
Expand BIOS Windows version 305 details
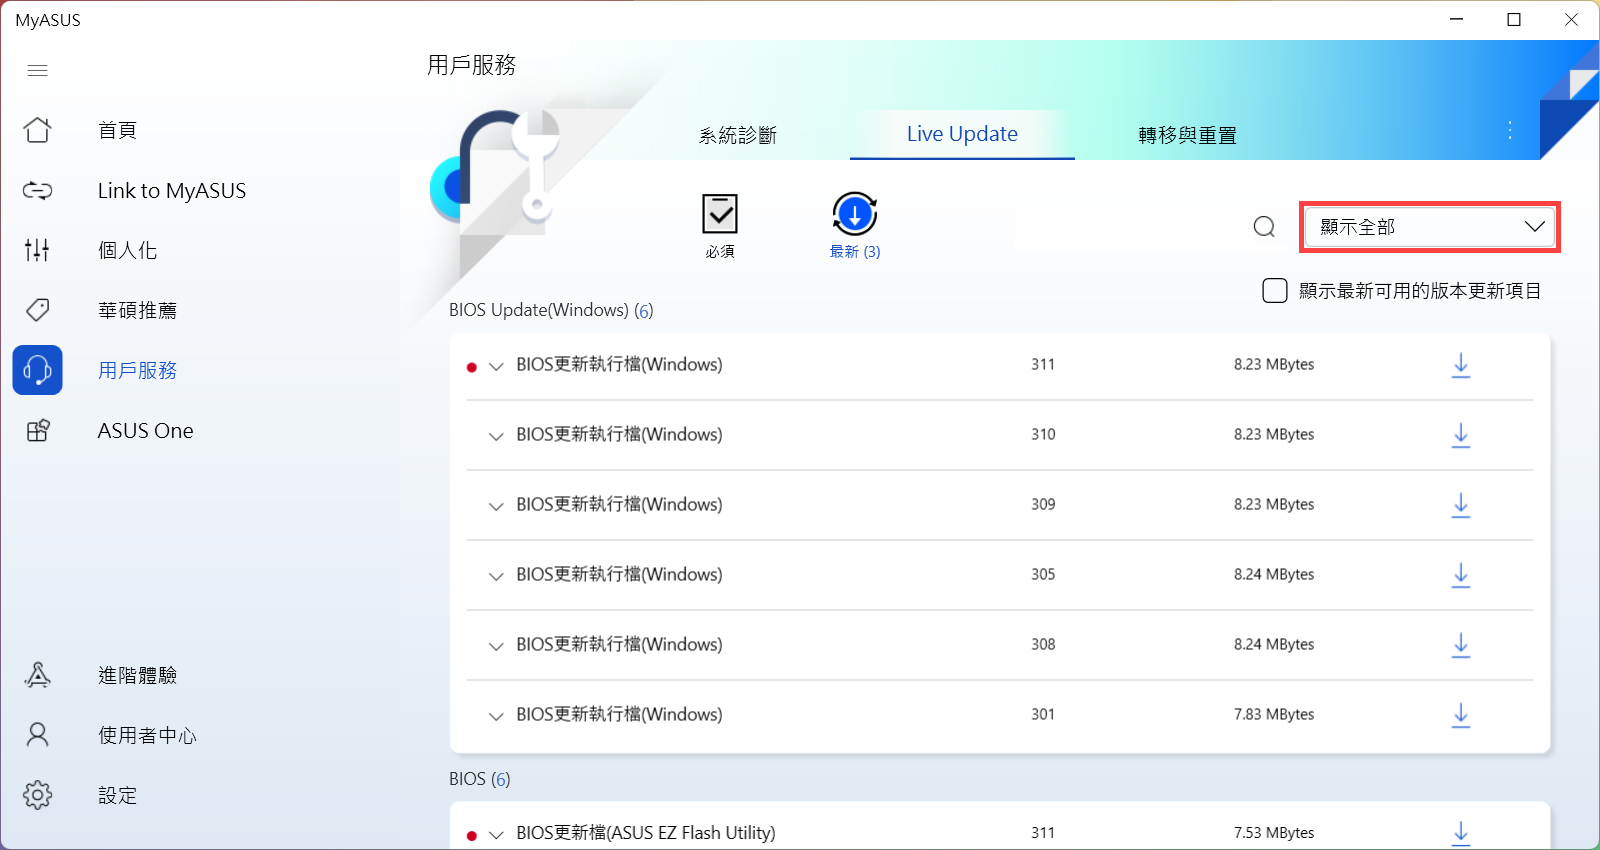click(496, 576)
